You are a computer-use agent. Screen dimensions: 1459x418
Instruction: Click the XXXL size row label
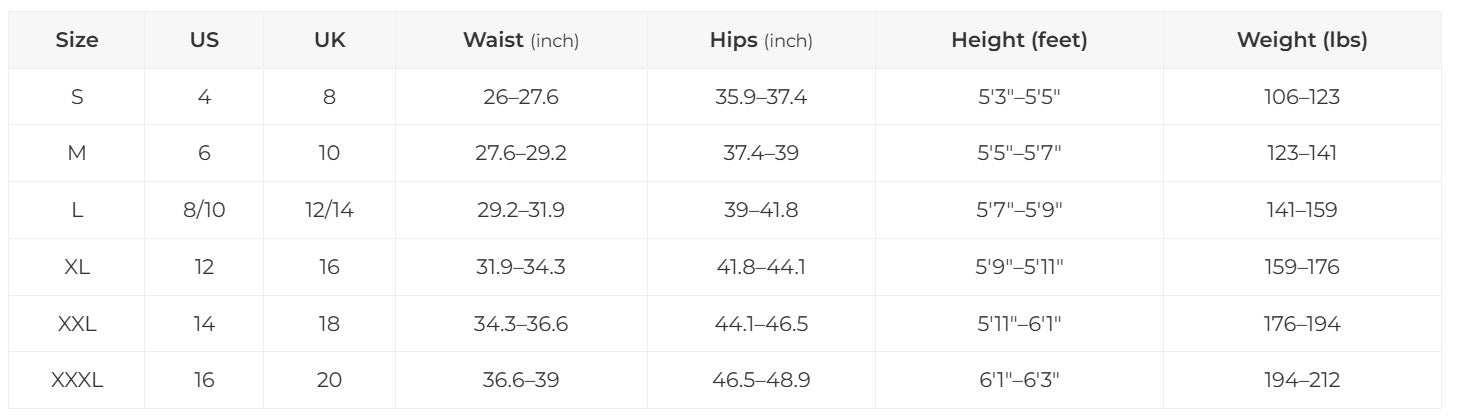(77, 381)
